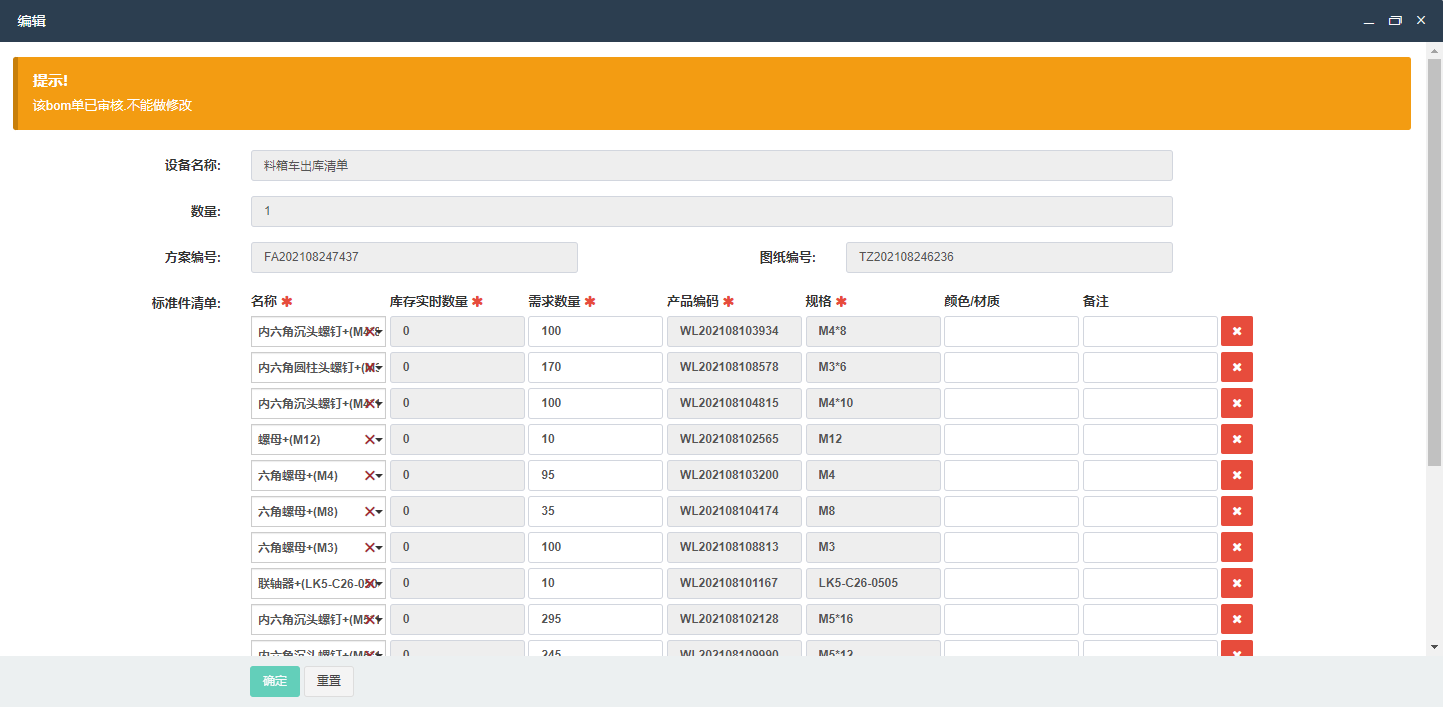The height and width of the screenshot is (707, 1443).
Task: Click the scrollbar down arrow
Action: click(x=1435, y=647)
